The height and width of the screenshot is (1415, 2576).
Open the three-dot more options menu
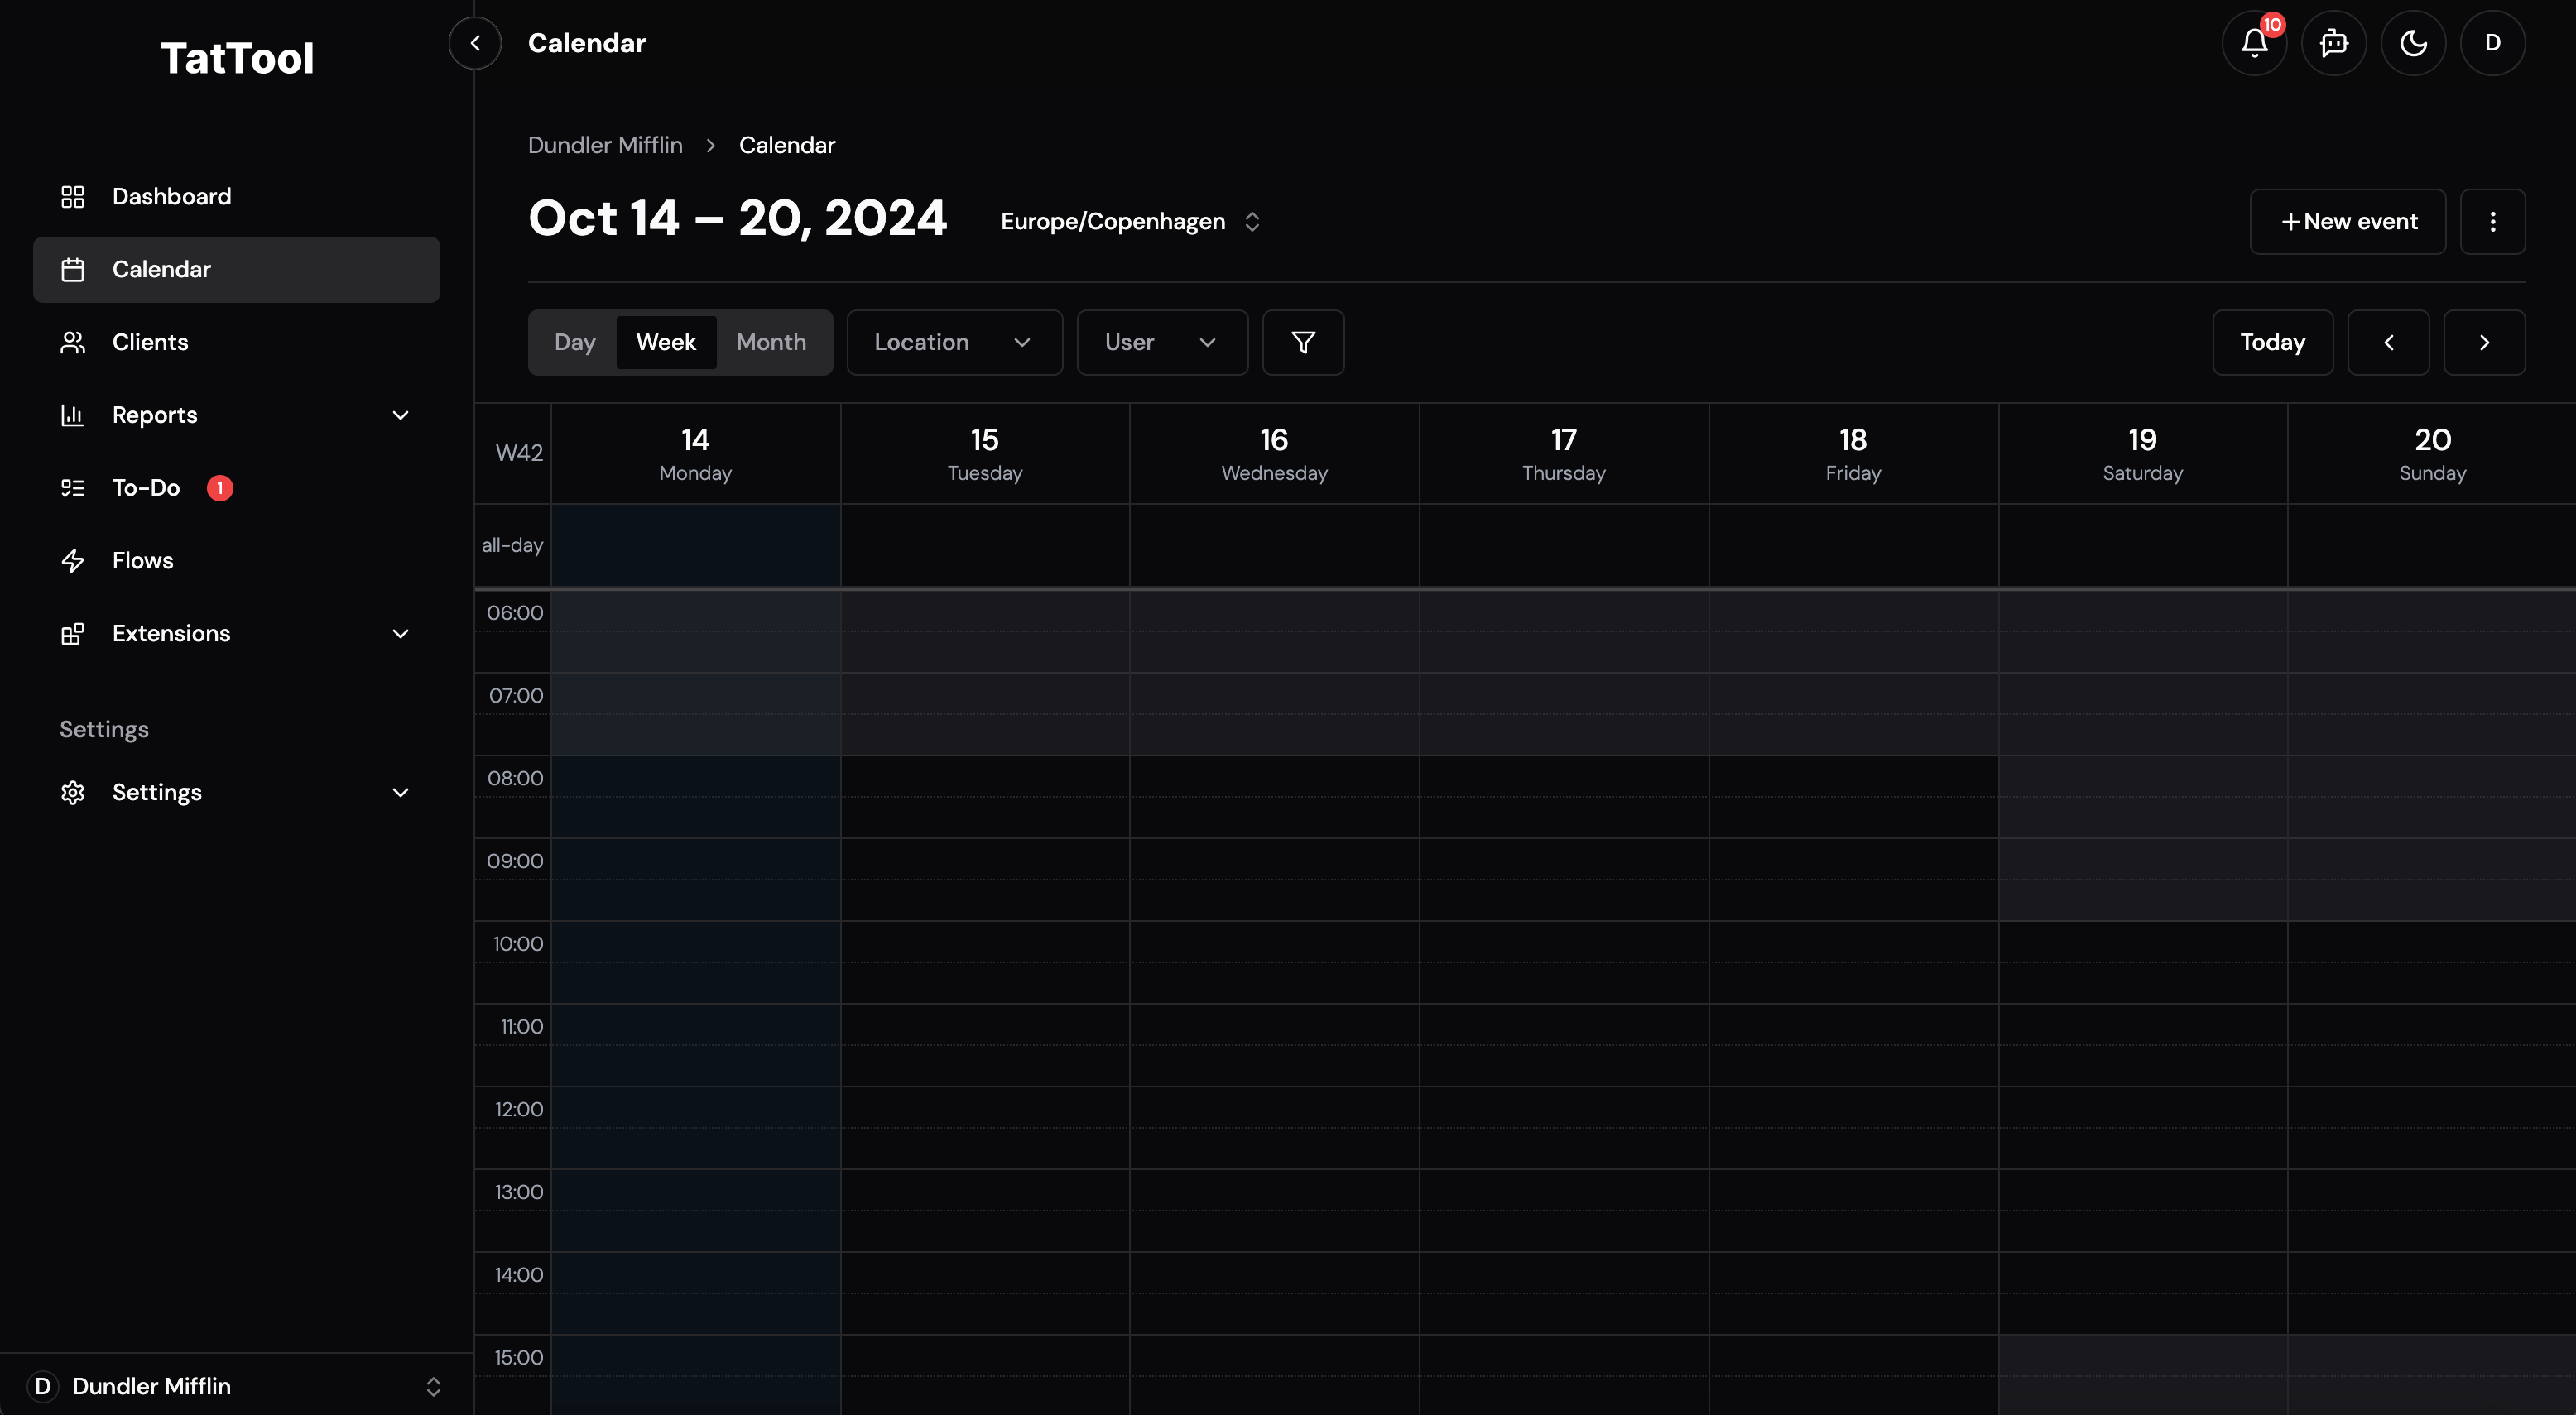tap(2492, 222)
